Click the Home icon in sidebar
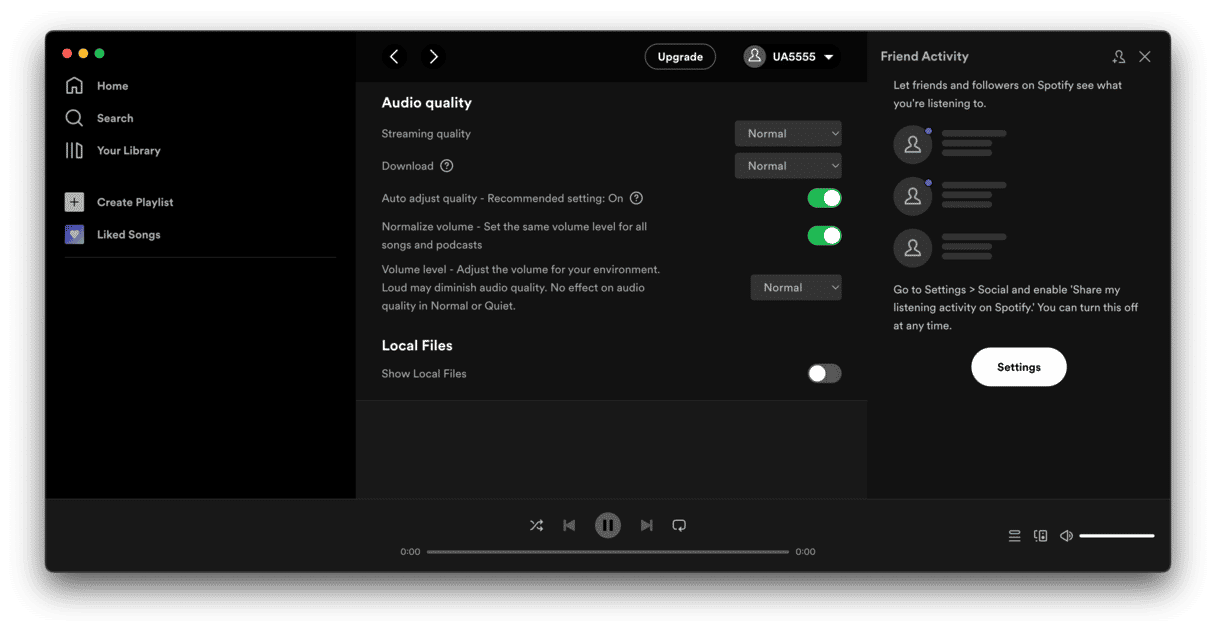The image size is (1216, 632). pos(74,86)
